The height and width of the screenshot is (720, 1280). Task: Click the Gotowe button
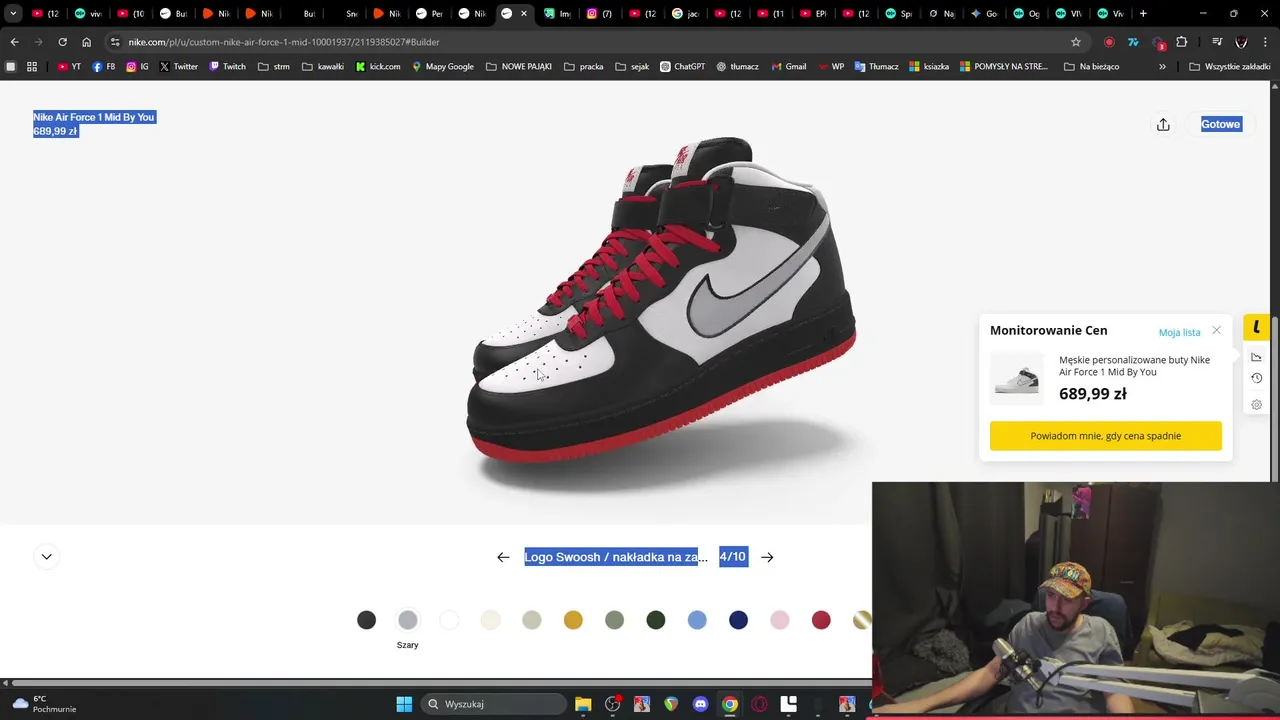pyautogui.click(x=1221, y=124)
